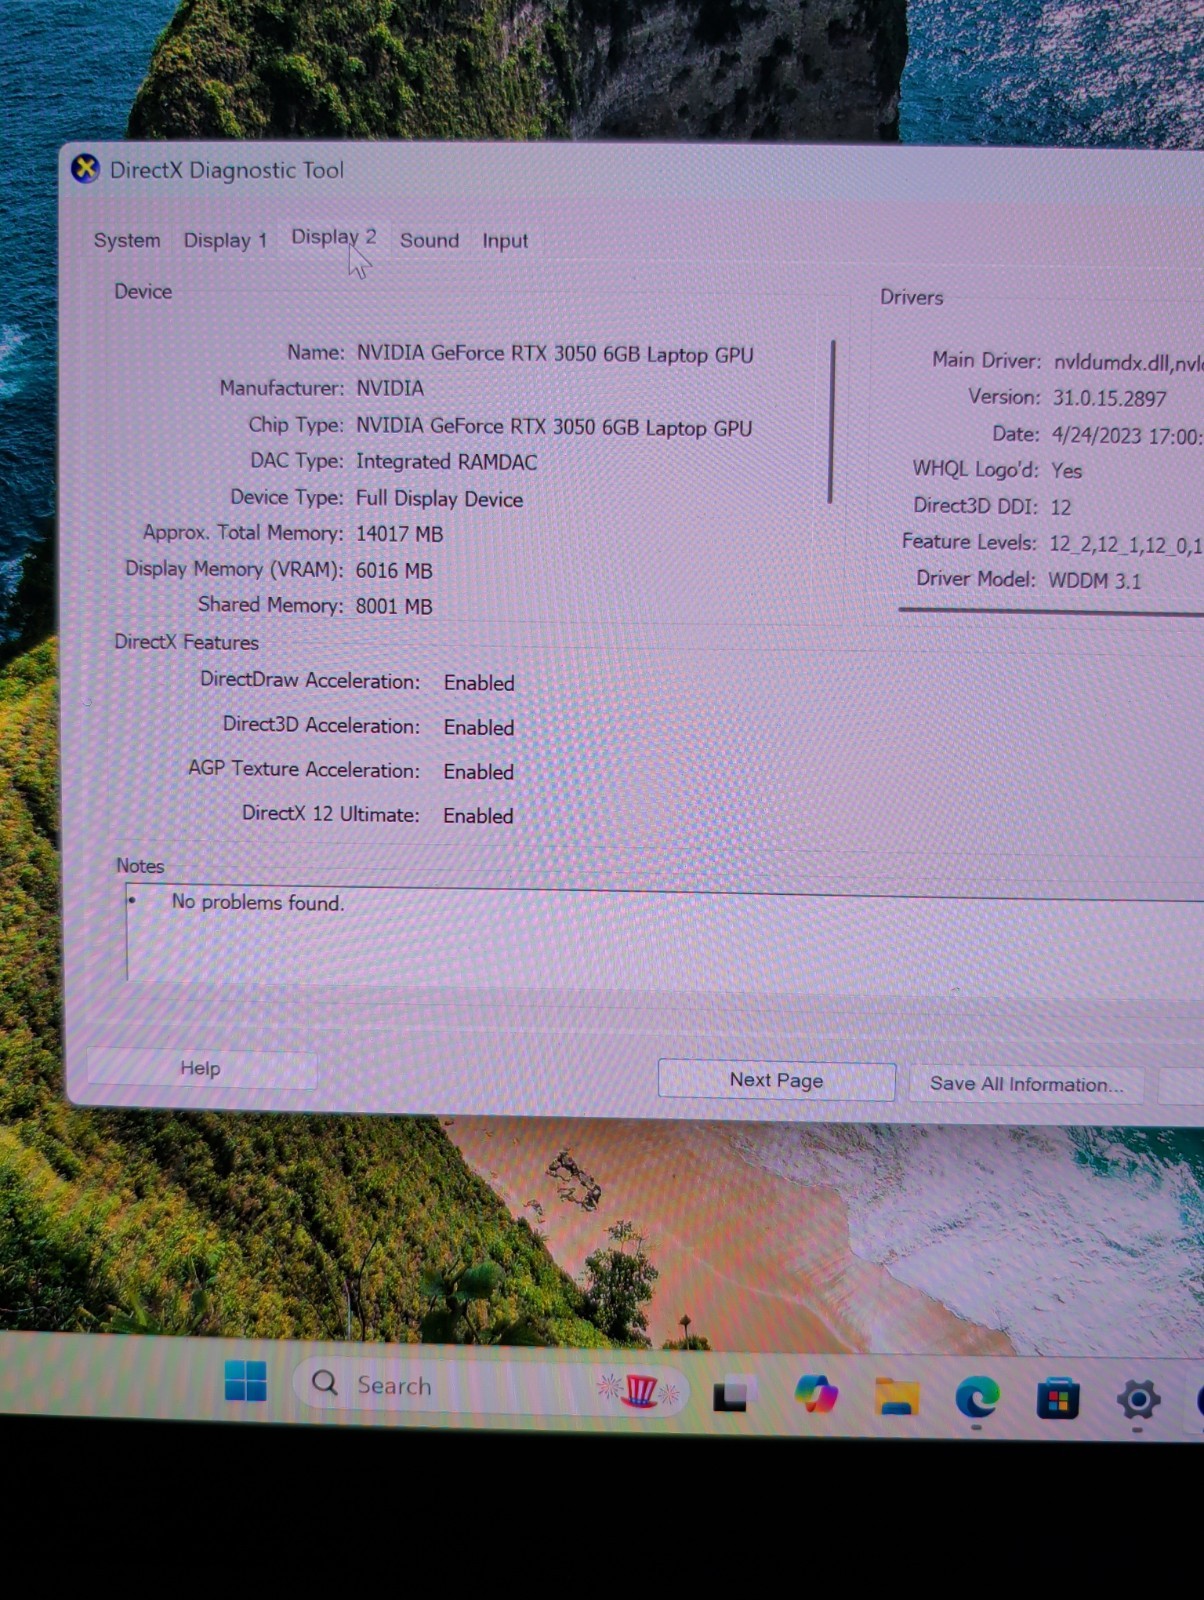Image resolution: width=1204 pixels, height=1600 pixels.
Task: Open the Windows Start menu
Action: point(246,1382)
